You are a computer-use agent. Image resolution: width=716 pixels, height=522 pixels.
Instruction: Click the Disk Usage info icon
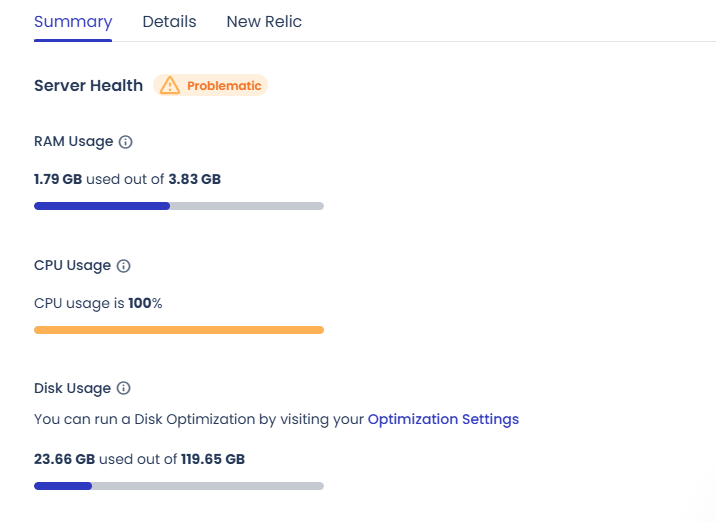tap(124, 388)
